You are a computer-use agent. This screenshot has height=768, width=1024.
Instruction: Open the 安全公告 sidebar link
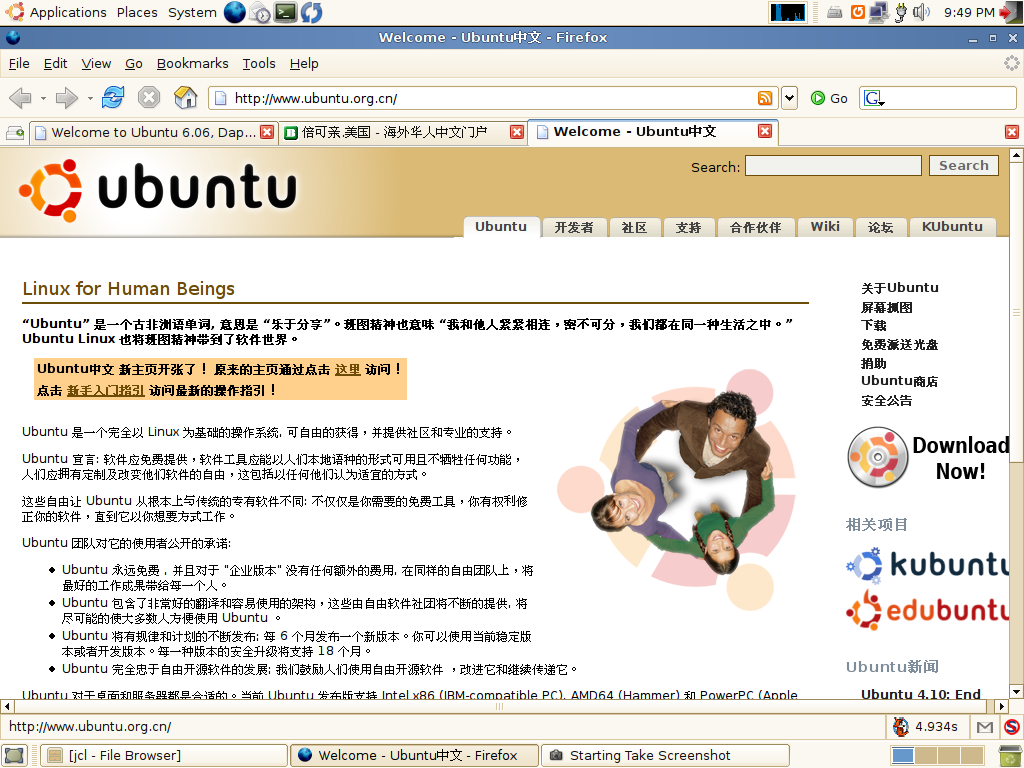coord(886,400)
